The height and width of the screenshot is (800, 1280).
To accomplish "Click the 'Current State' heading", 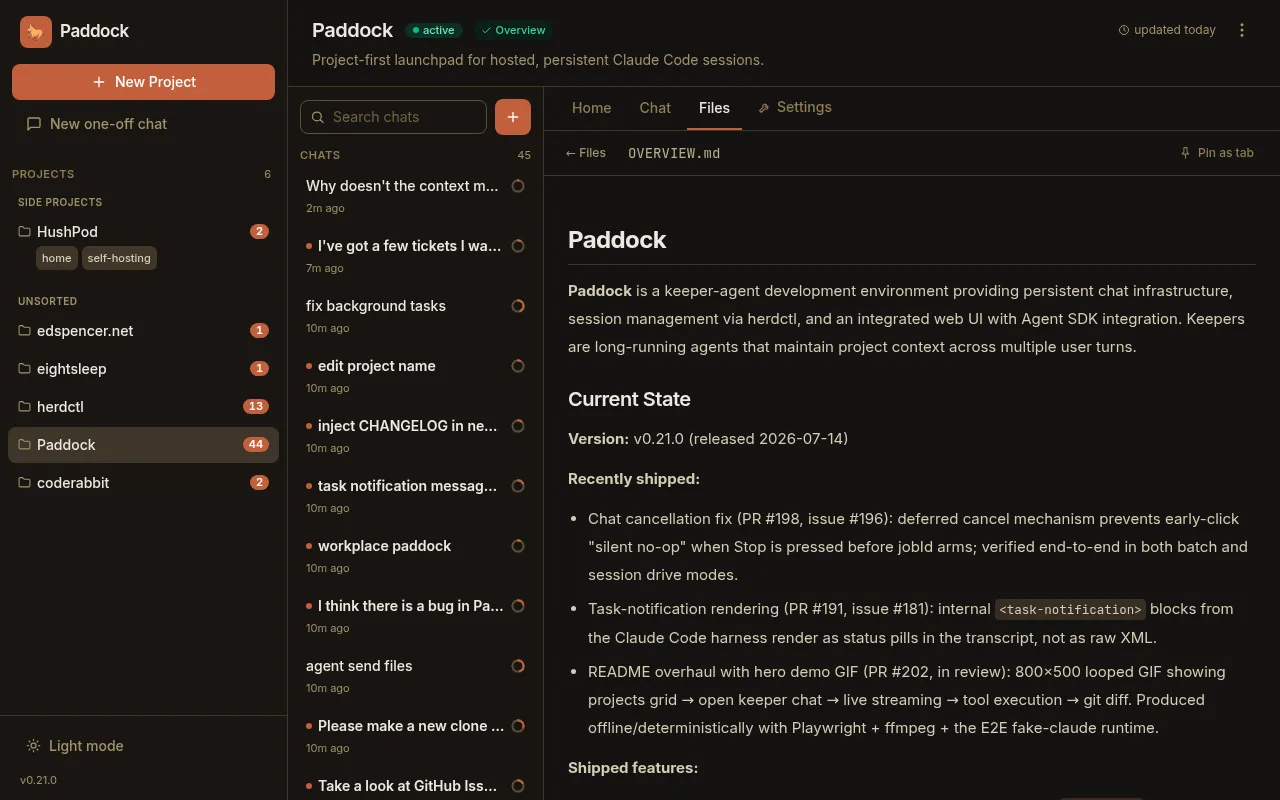I will click(629, 399).
